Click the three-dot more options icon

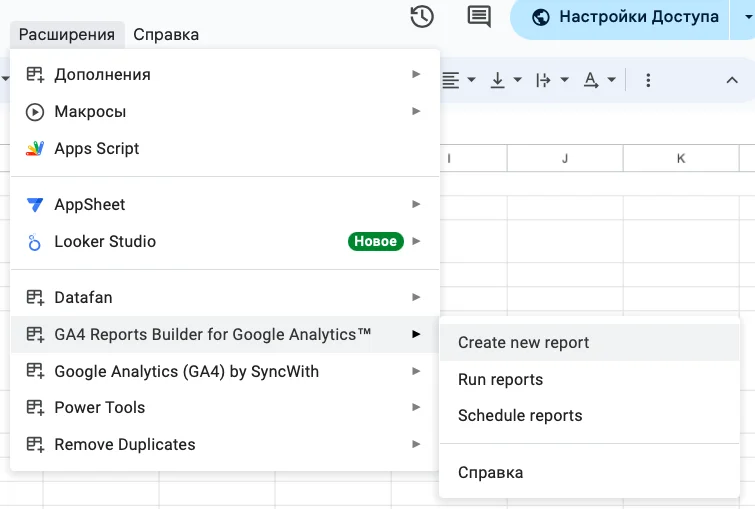(648, 80)
